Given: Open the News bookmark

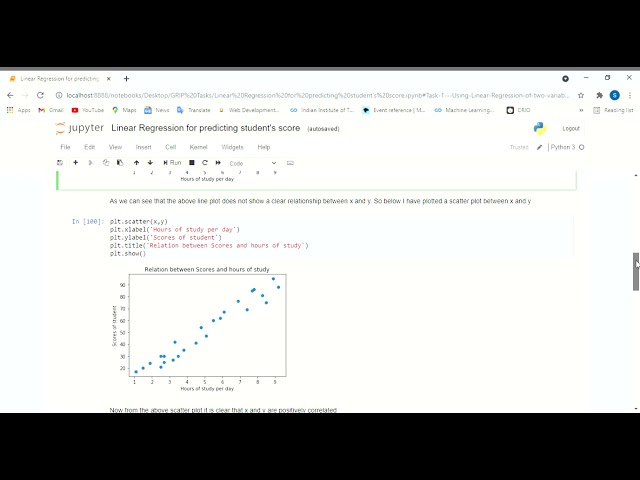Looking at the screenshot, I should coord(157,110).
